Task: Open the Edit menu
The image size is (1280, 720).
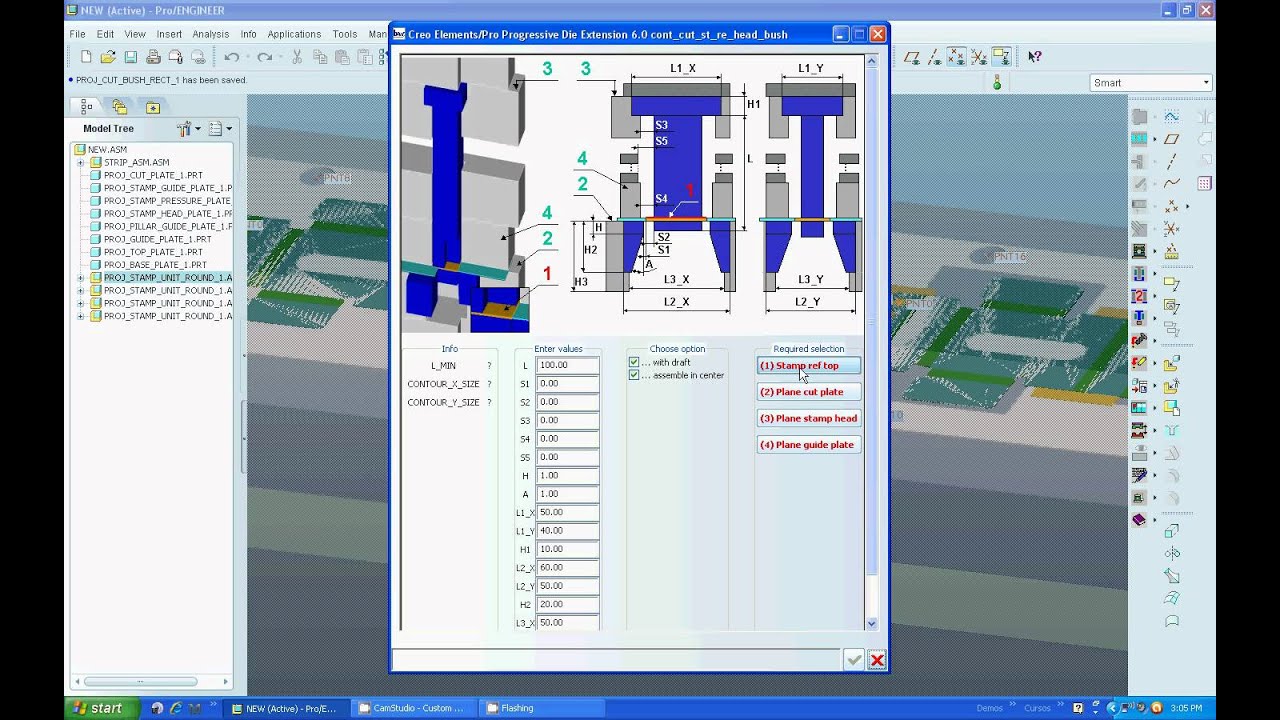Action: 105,34
